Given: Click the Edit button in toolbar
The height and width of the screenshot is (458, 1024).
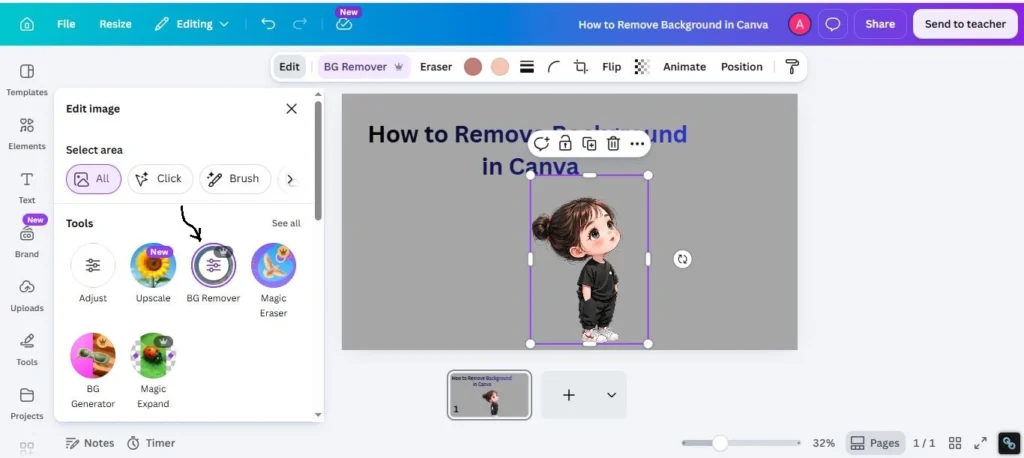Looking at the screenshot, I should point(289,67).
